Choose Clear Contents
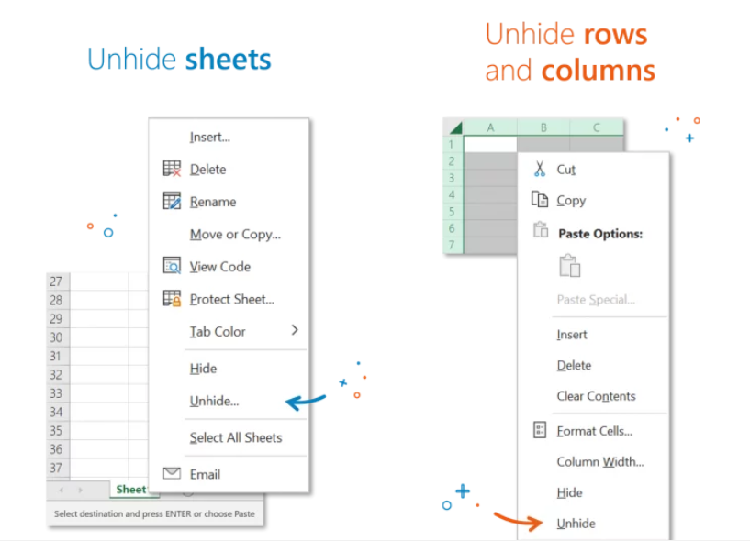 point(596,396)
